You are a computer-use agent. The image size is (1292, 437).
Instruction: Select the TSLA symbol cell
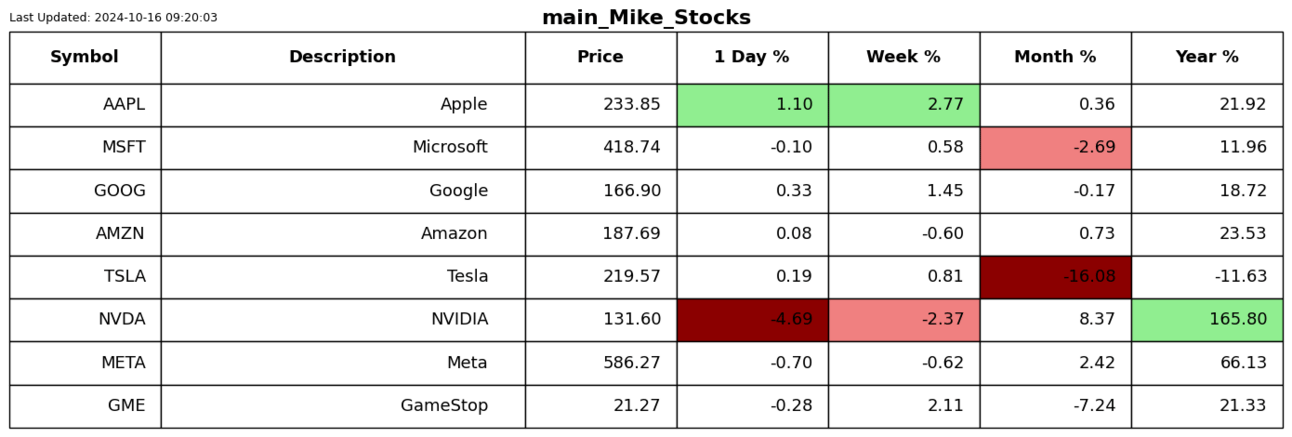tap(85, 277)
